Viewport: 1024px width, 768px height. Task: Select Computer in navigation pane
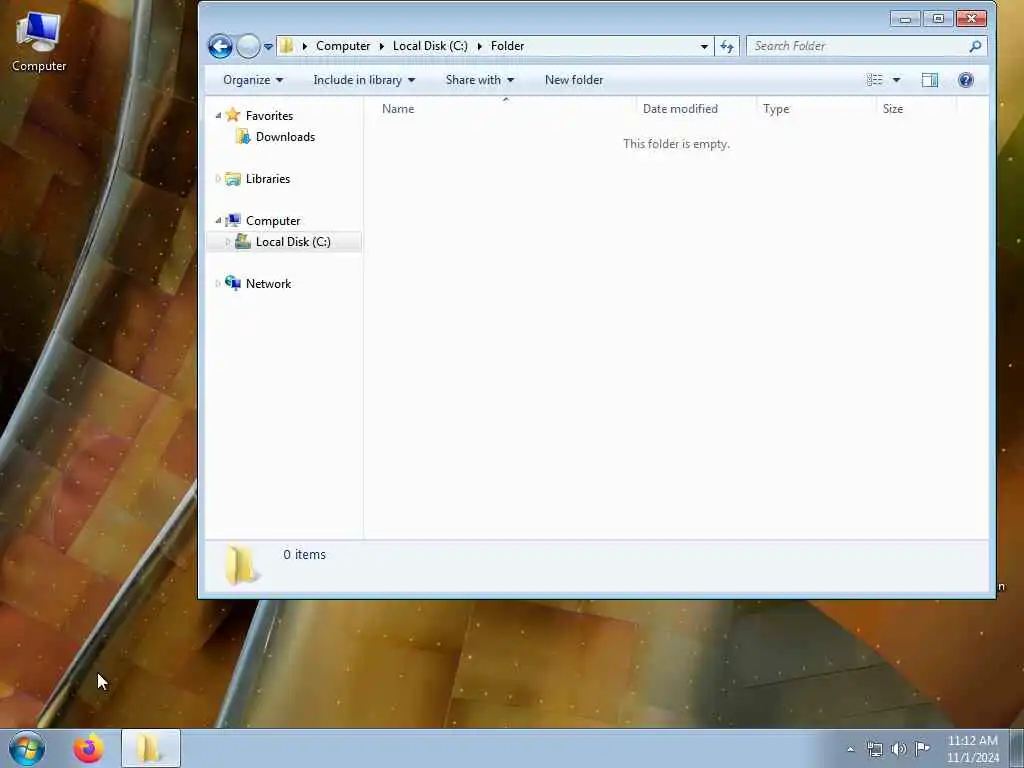pyautogui.click(x=273, y=221)
